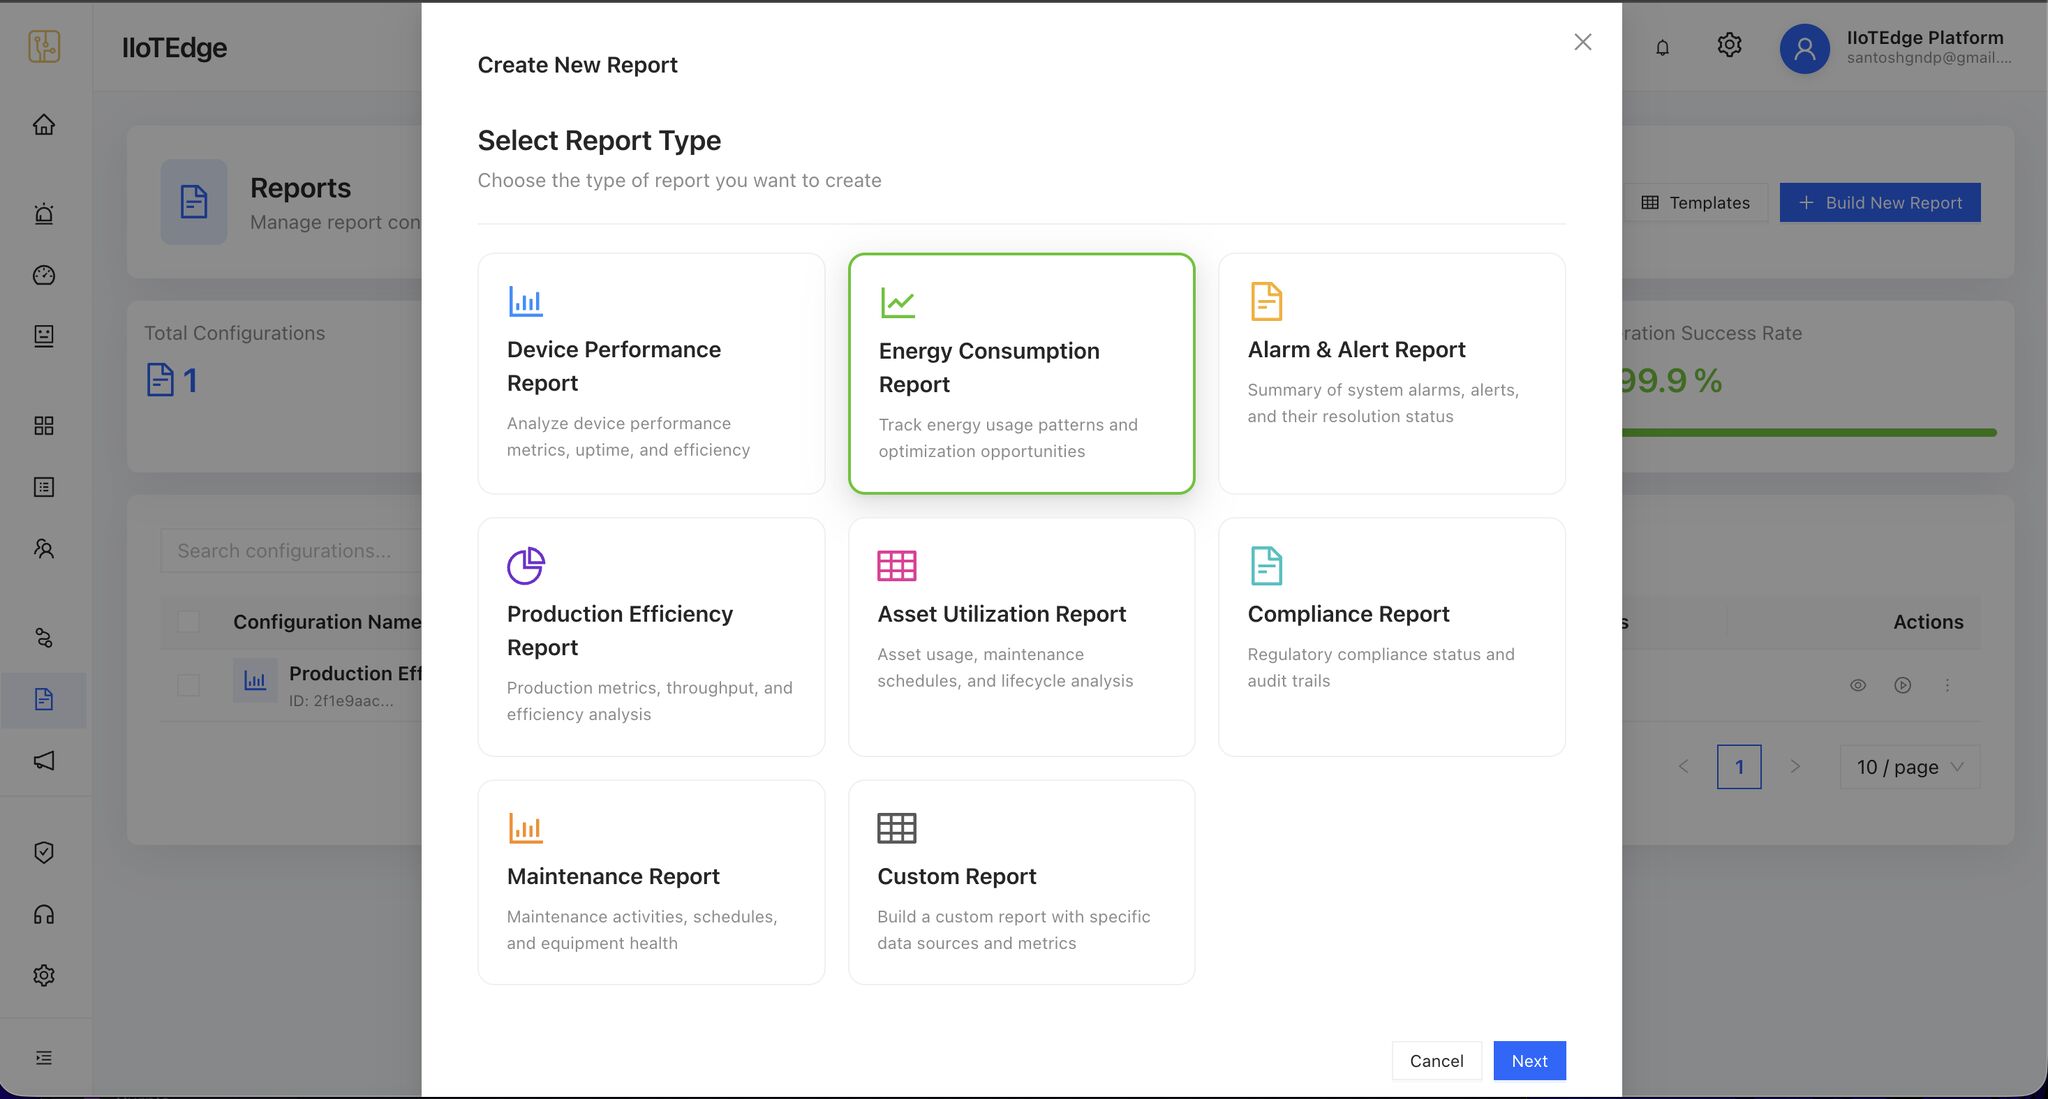
Task: Open the list sidebar icon
Action: coord(44,487)
